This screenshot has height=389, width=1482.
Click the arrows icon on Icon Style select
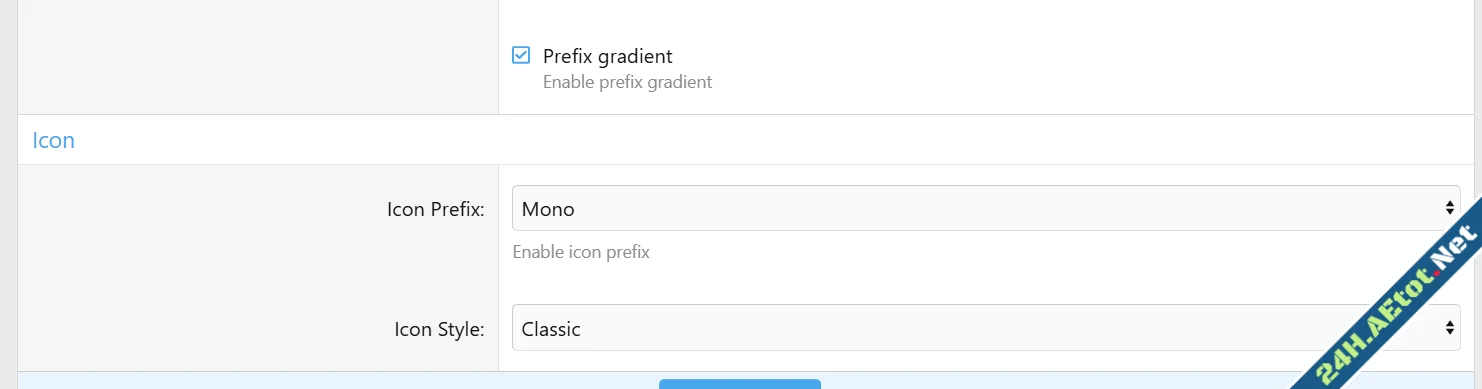pyautogui.click(x=1449, y=328)
